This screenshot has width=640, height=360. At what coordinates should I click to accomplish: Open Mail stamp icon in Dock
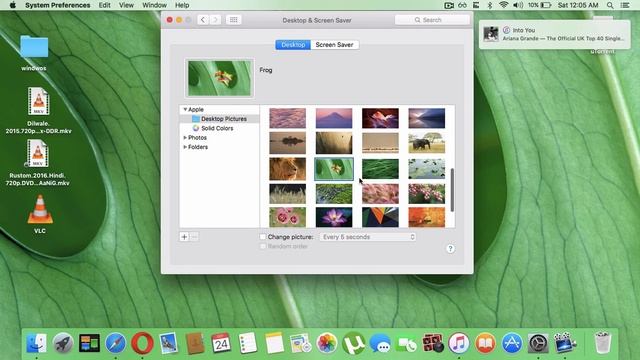pyautogui.click(x=169, y=343)
